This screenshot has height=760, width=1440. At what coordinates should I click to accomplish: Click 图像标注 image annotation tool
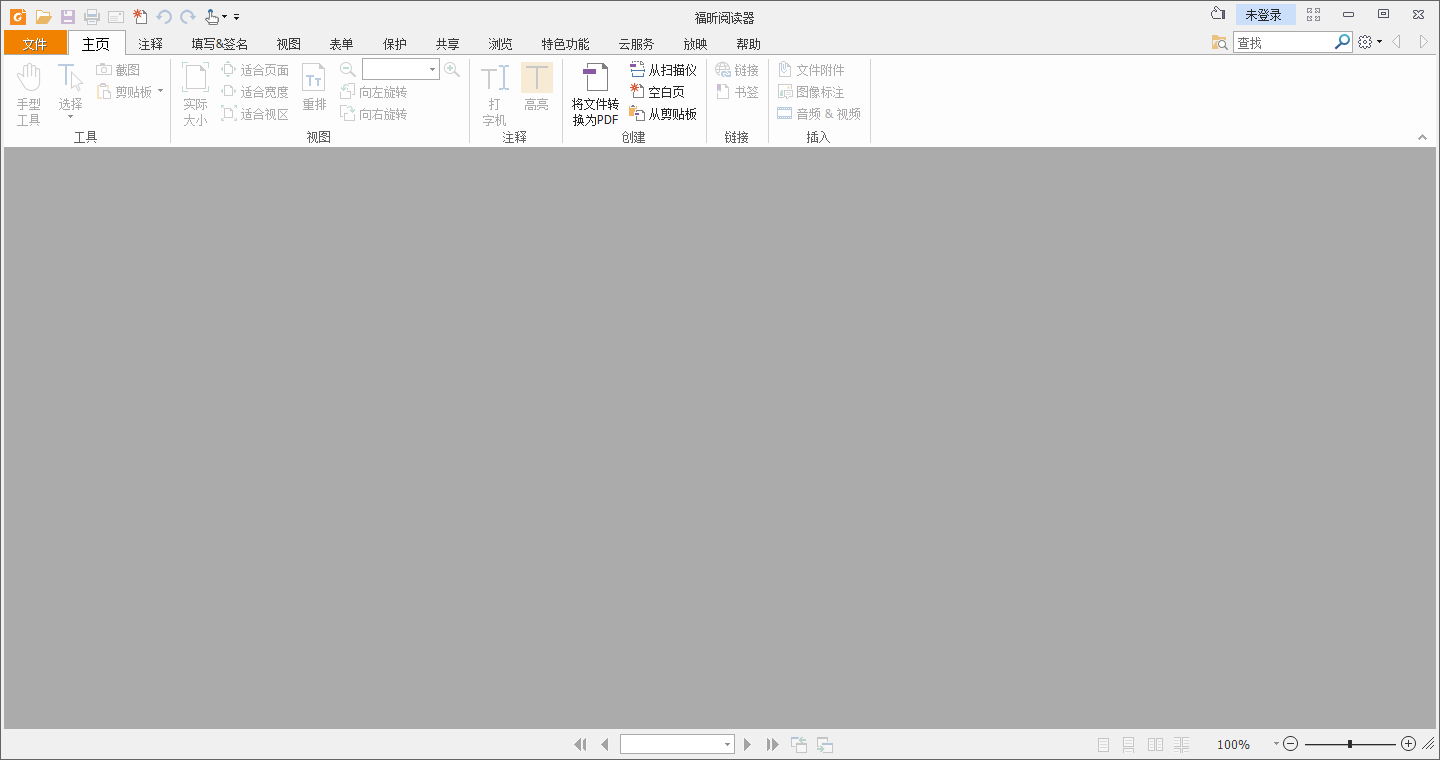click(811, 92)
